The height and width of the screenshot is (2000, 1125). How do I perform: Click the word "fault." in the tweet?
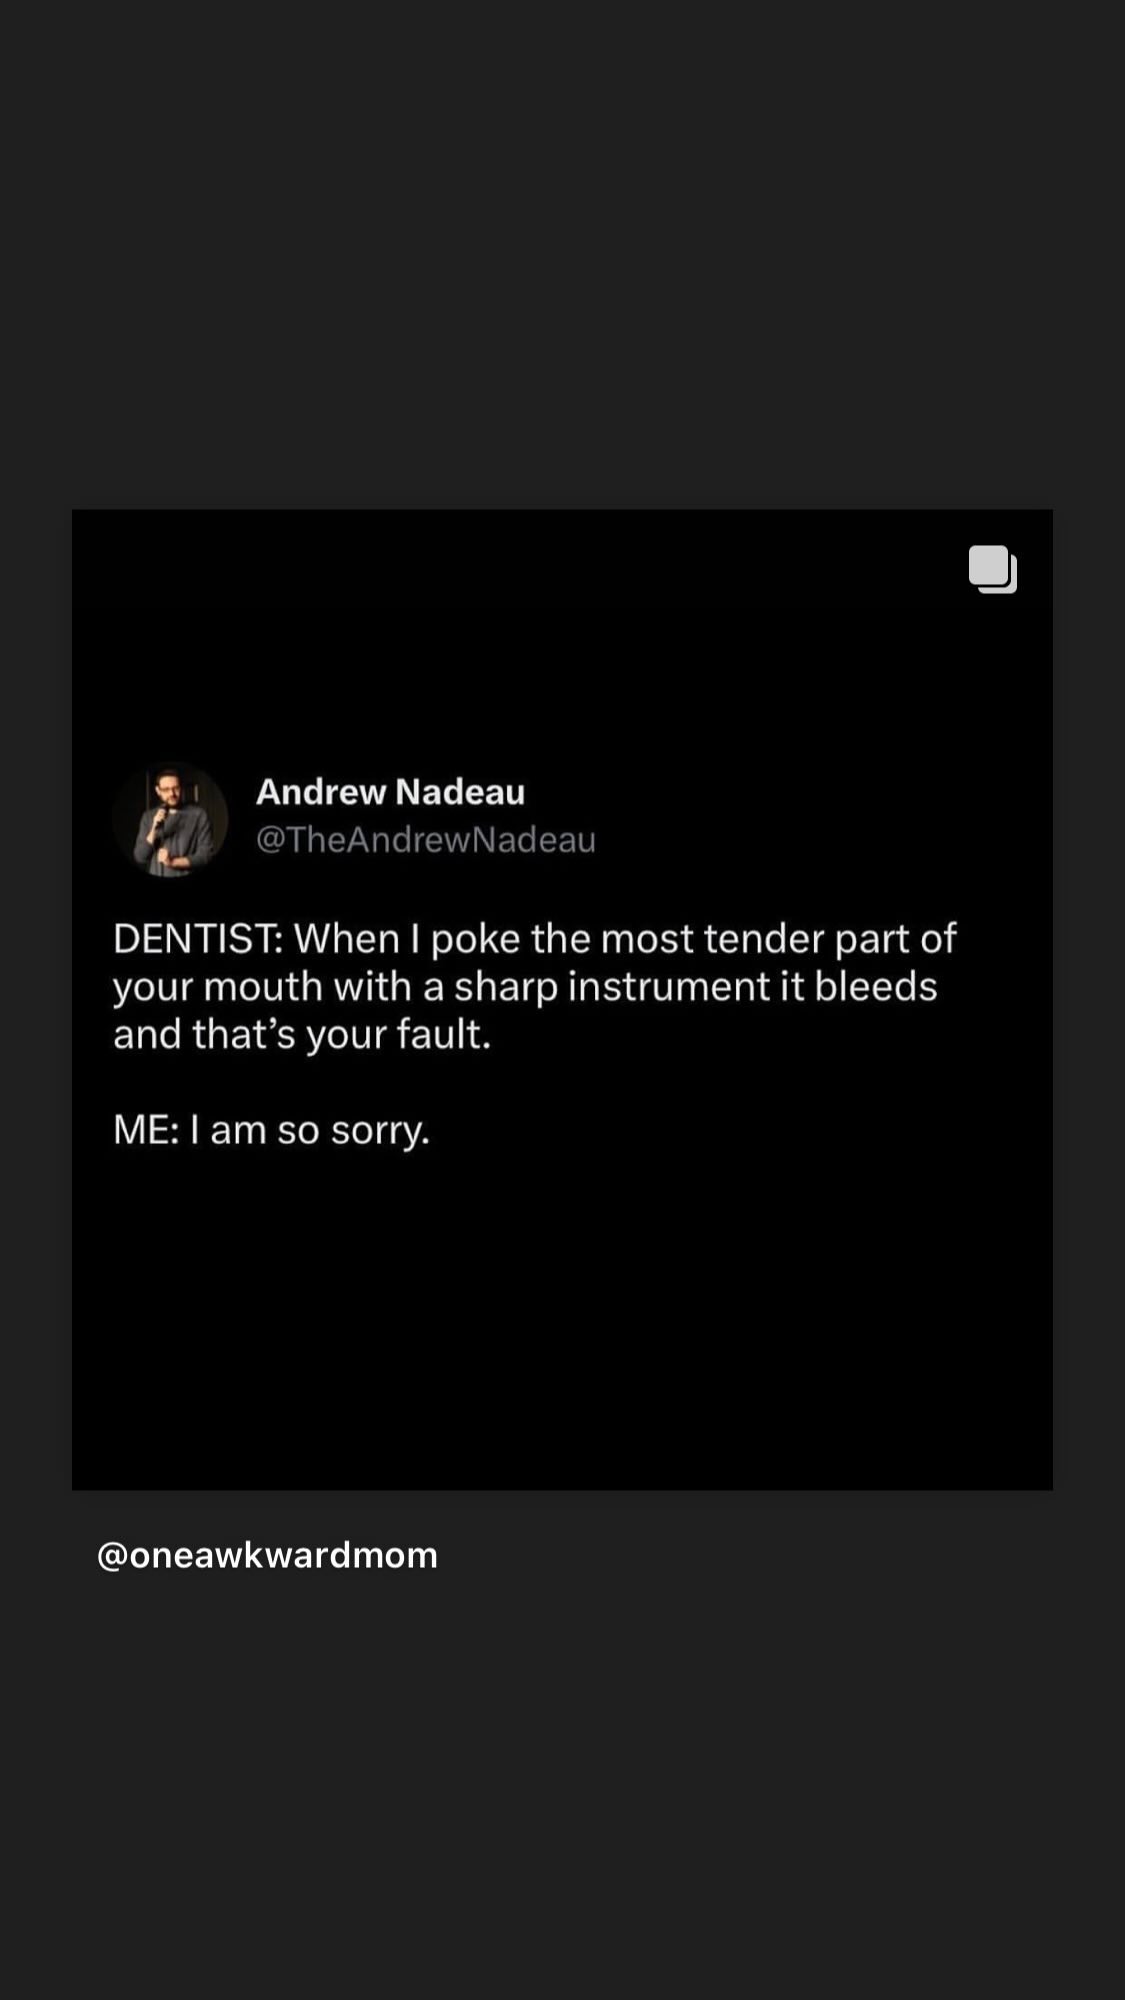pyautogui.click(x=444, y=1034)
